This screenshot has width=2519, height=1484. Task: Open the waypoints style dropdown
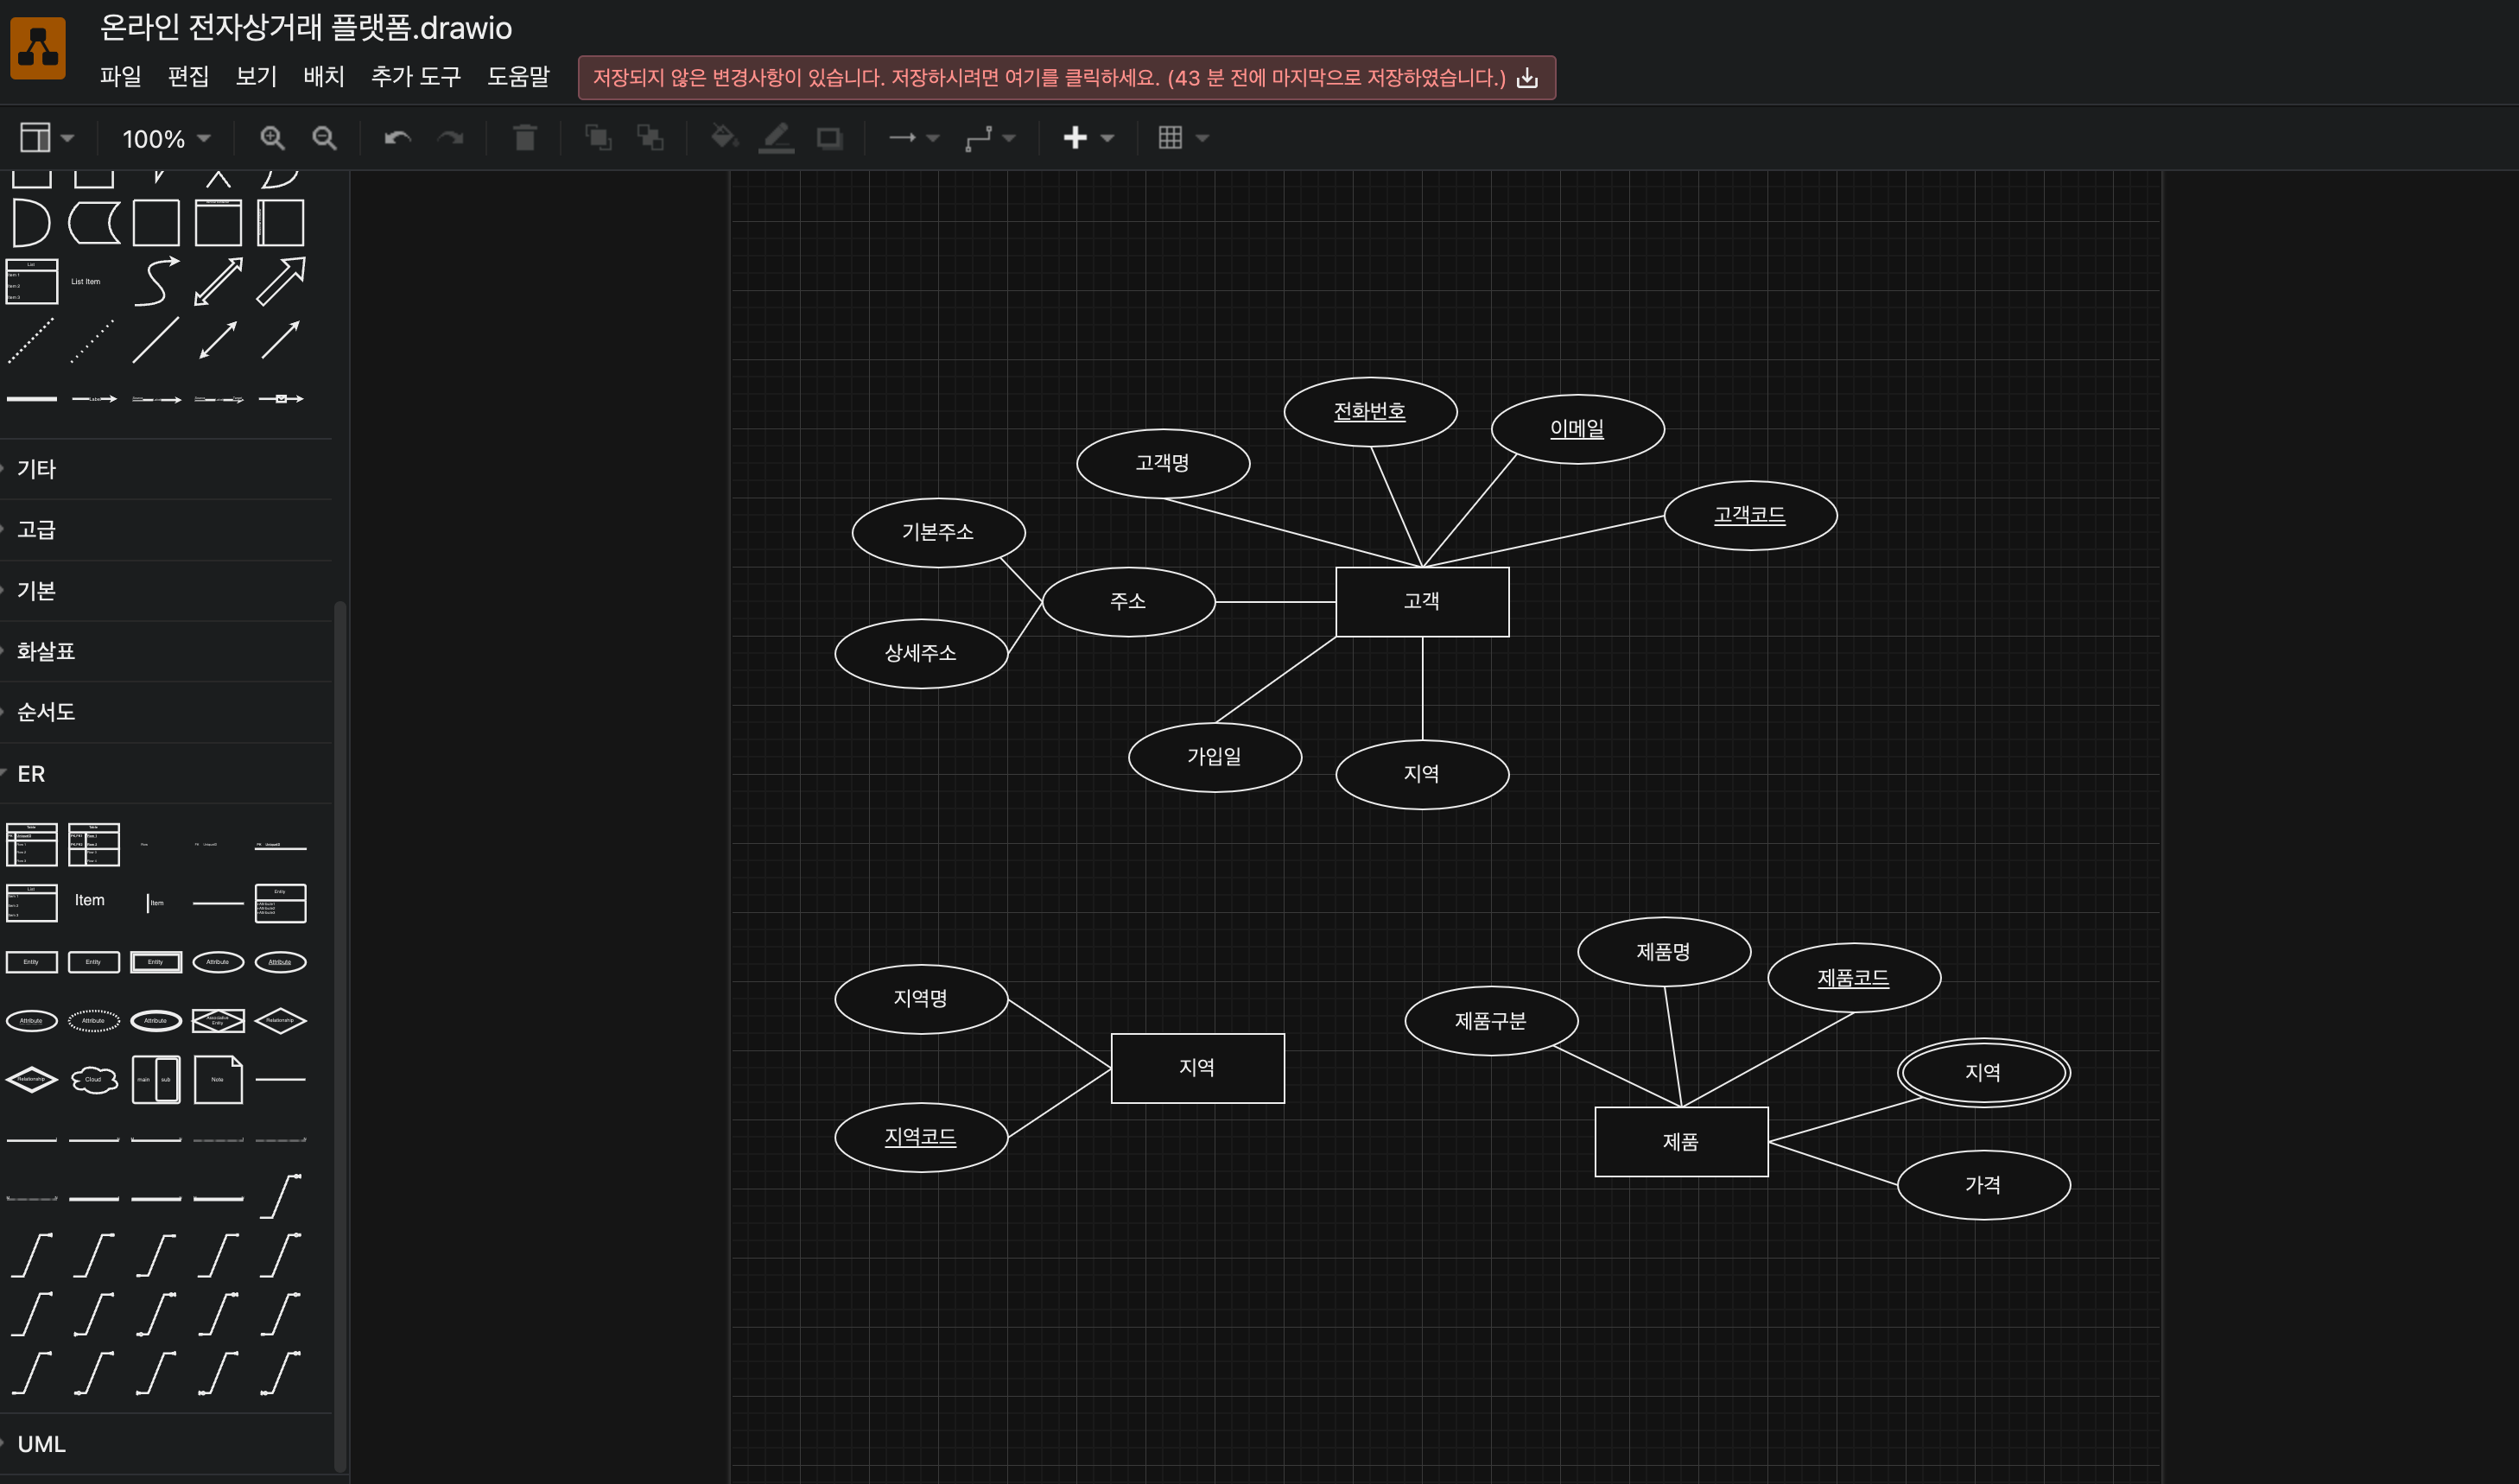coord(990,138)
